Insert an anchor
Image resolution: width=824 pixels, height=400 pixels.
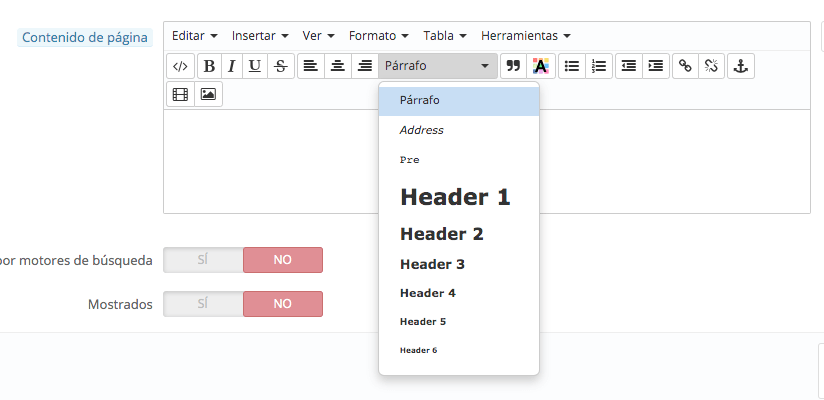pos(741,66)
